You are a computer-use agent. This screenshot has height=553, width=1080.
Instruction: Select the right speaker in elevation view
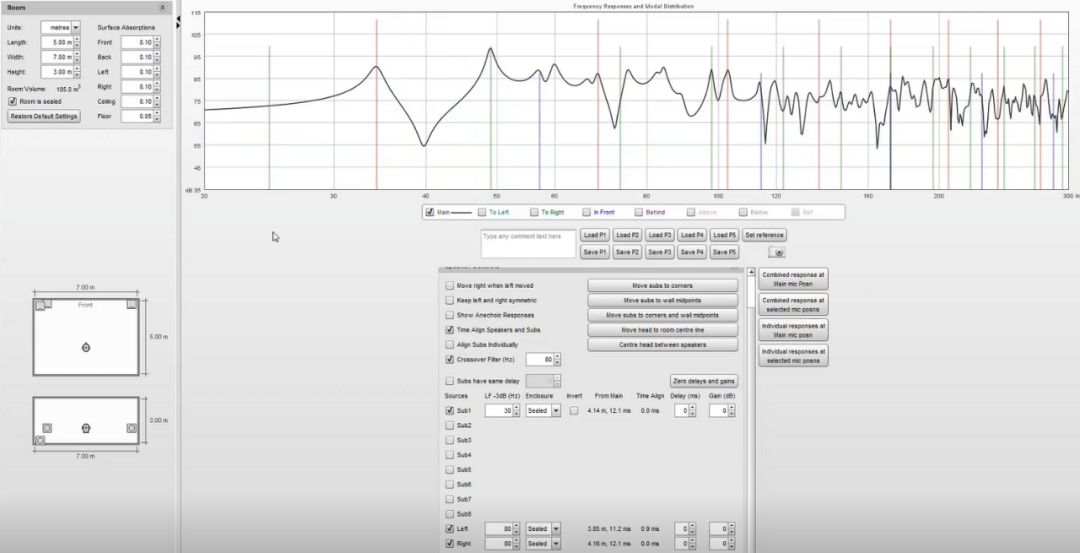(132, 428)
